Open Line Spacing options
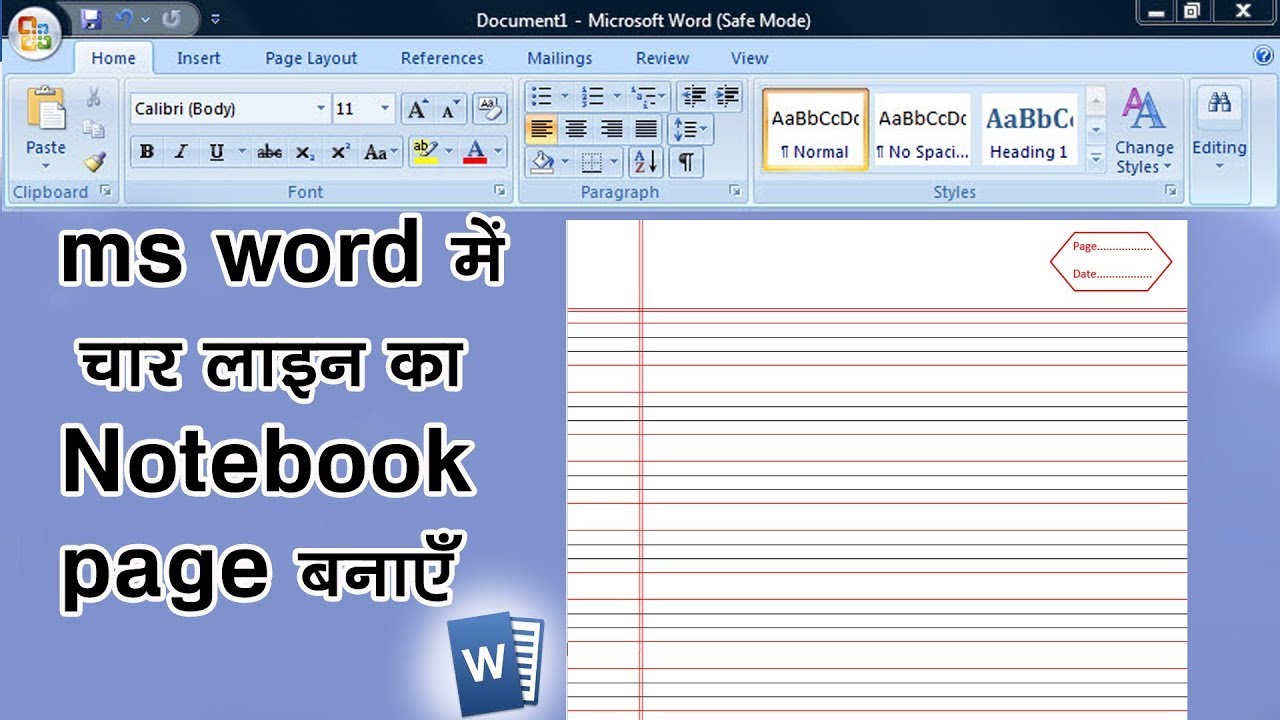Screen dimensions: 1280x720 coord(689,128)
